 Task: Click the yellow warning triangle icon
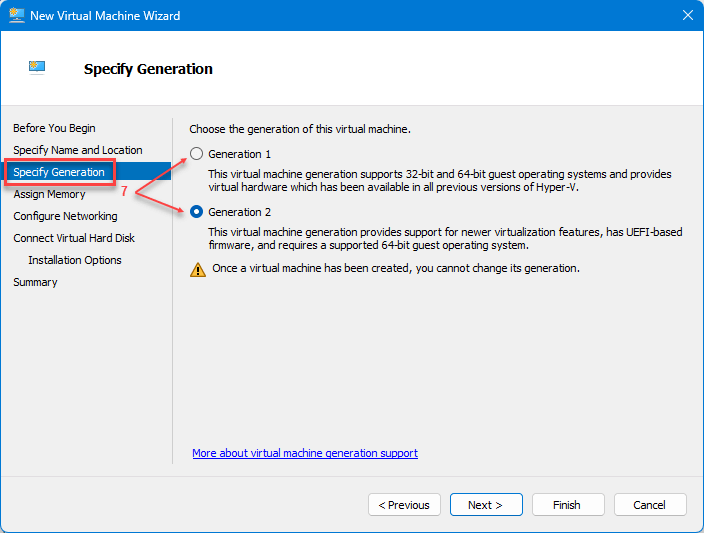click(x=198, y=269)
